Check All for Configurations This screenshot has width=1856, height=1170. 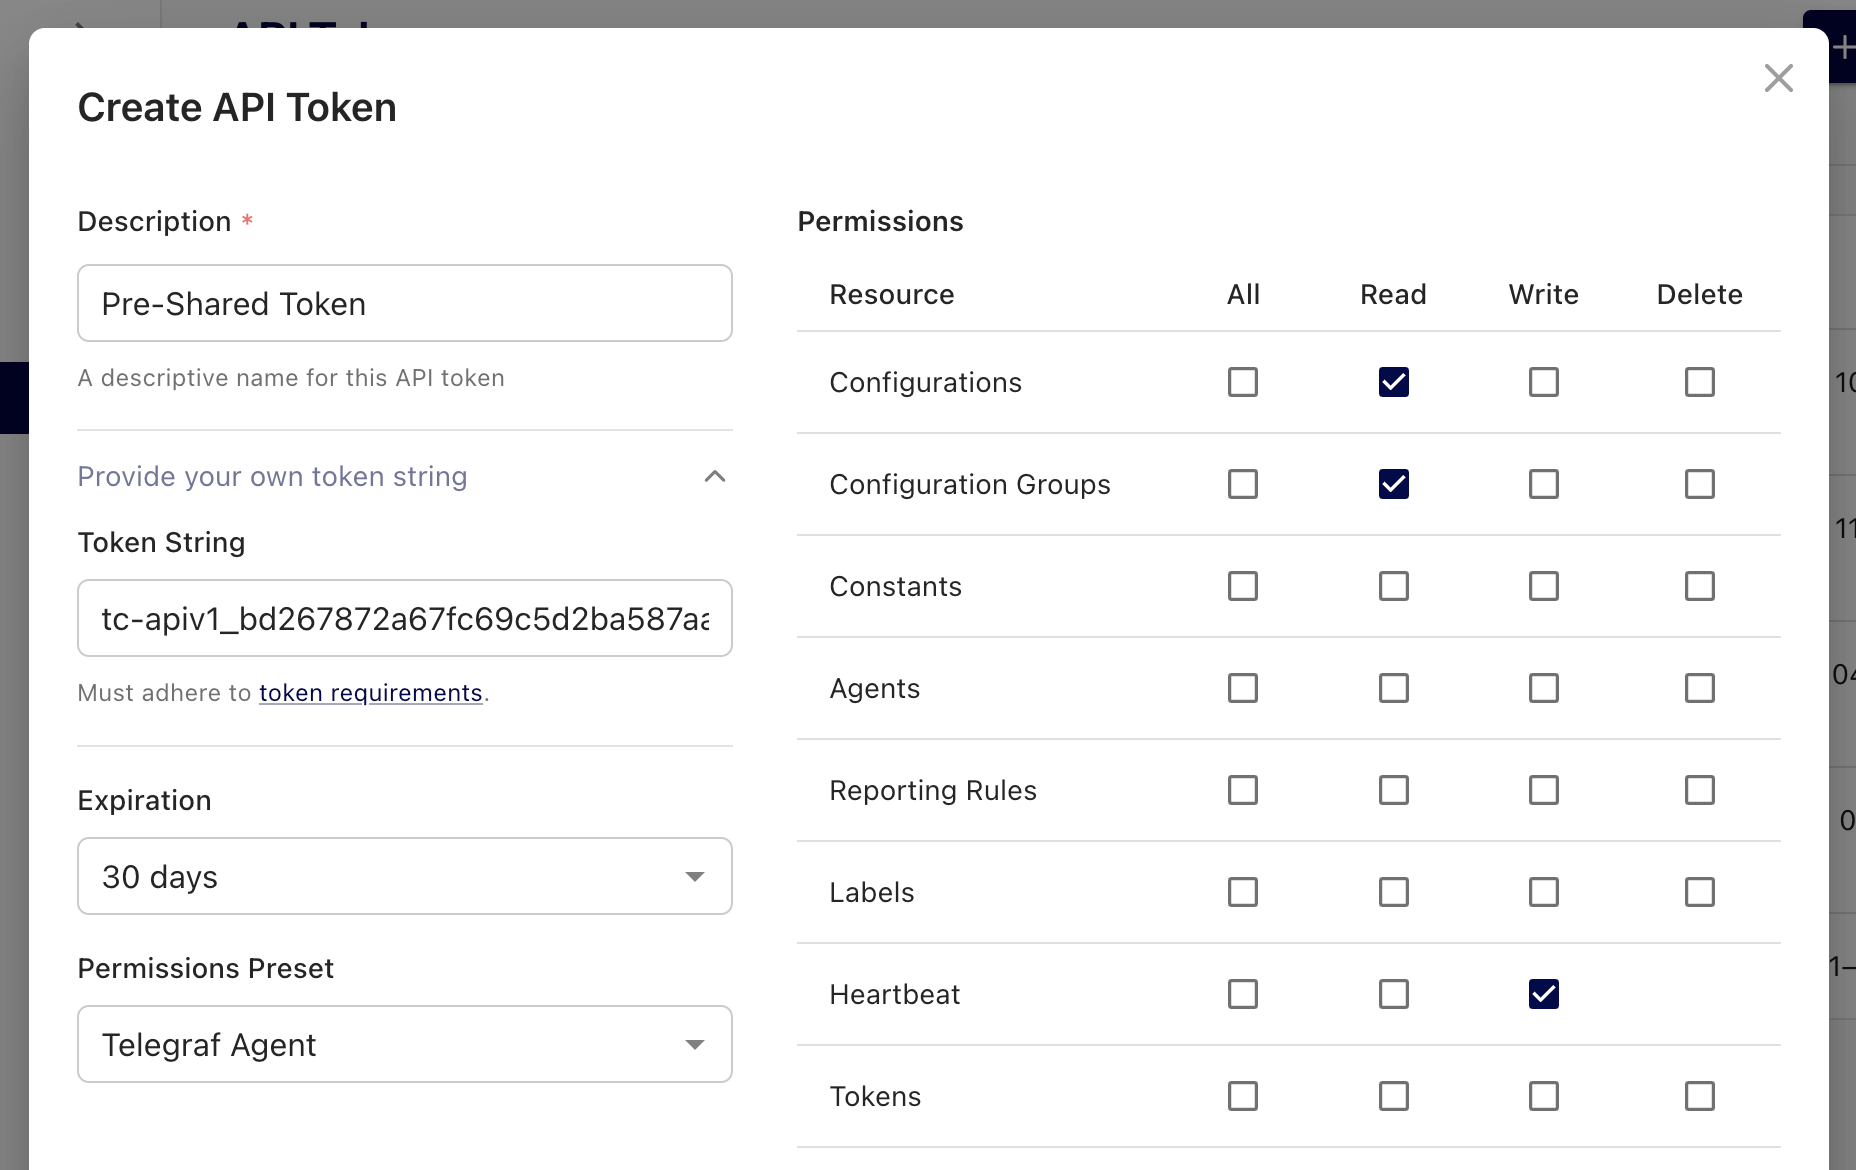click(x=1242, y=382)
